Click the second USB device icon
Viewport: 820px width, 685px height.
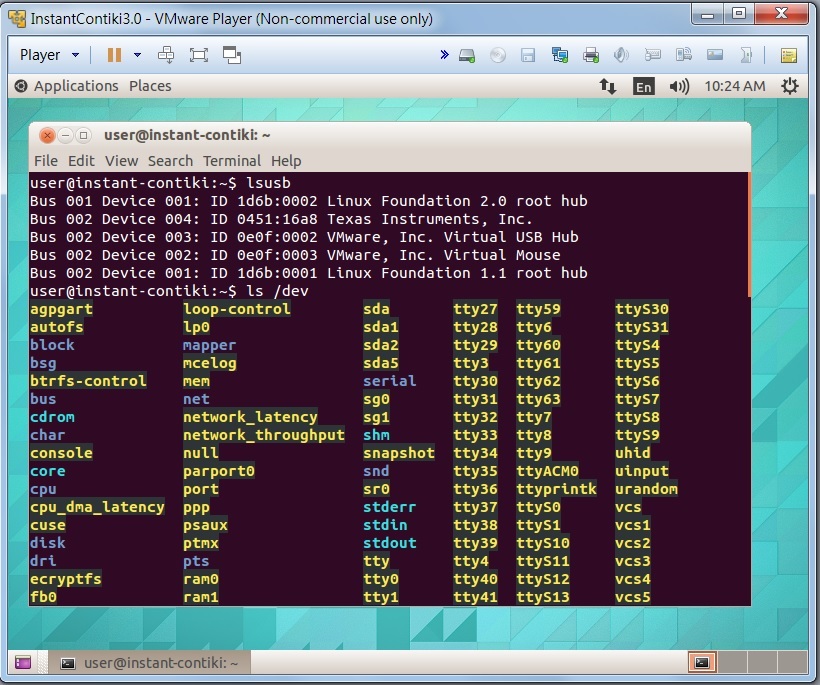click(684, 54)
